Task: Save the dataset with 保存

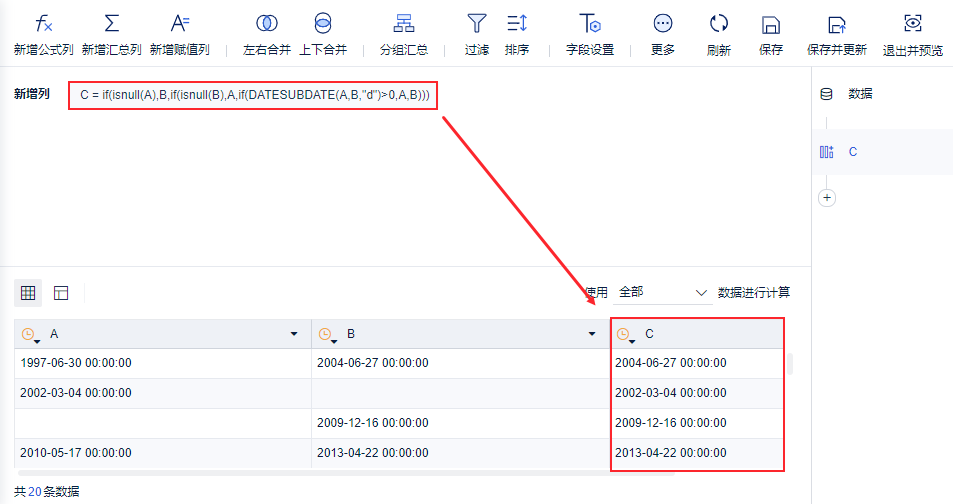Action: tap(771, 35)
